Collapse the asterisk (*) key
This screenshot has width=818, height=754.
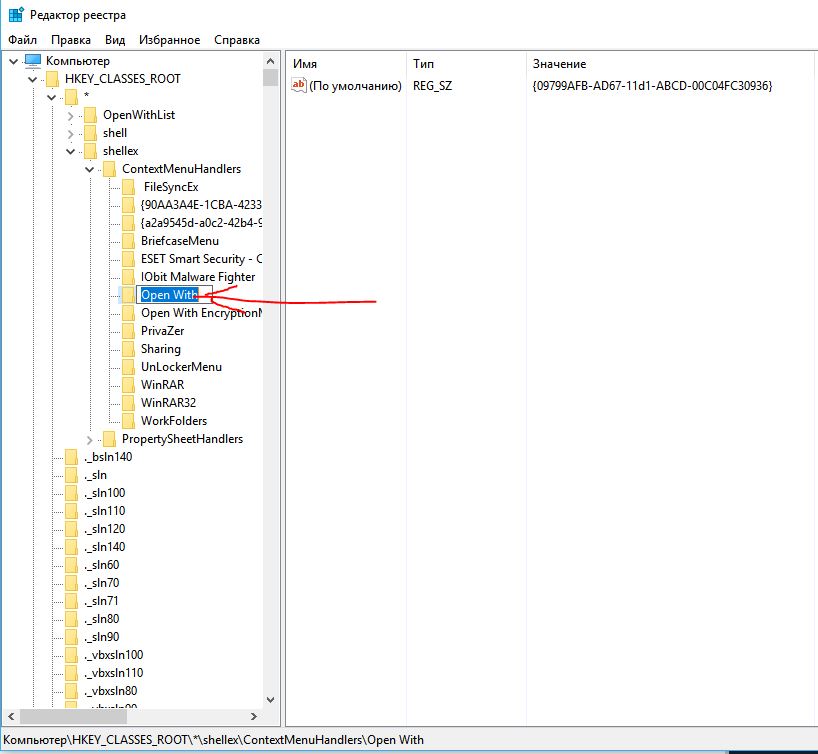51,97
